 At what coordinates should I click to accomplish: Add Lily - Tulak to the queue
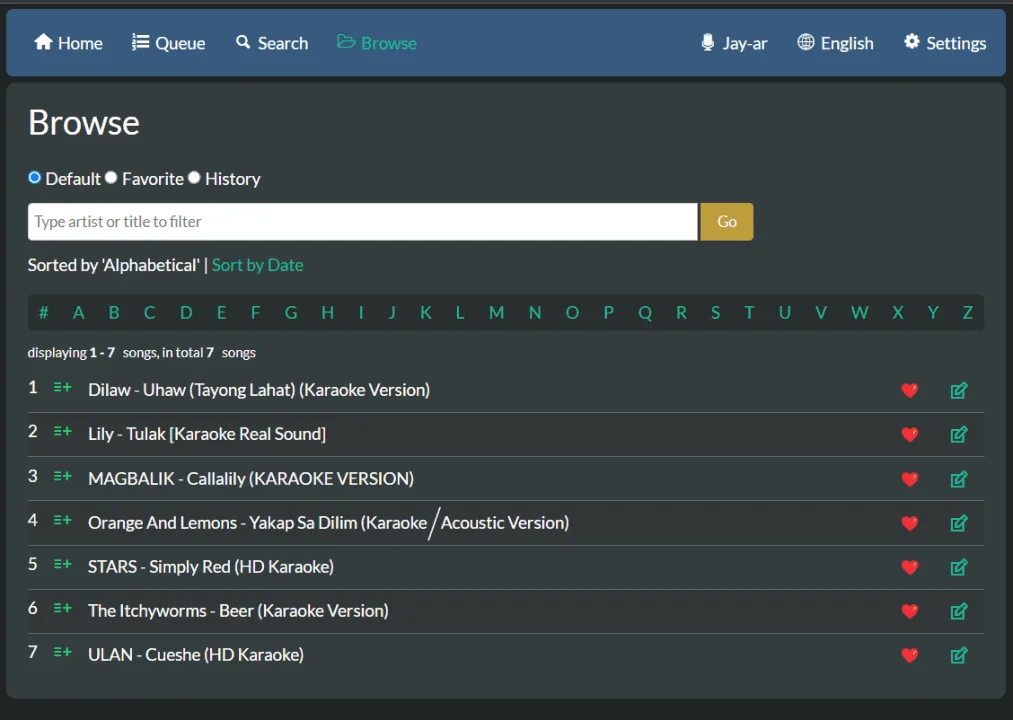tap(63, 432)
